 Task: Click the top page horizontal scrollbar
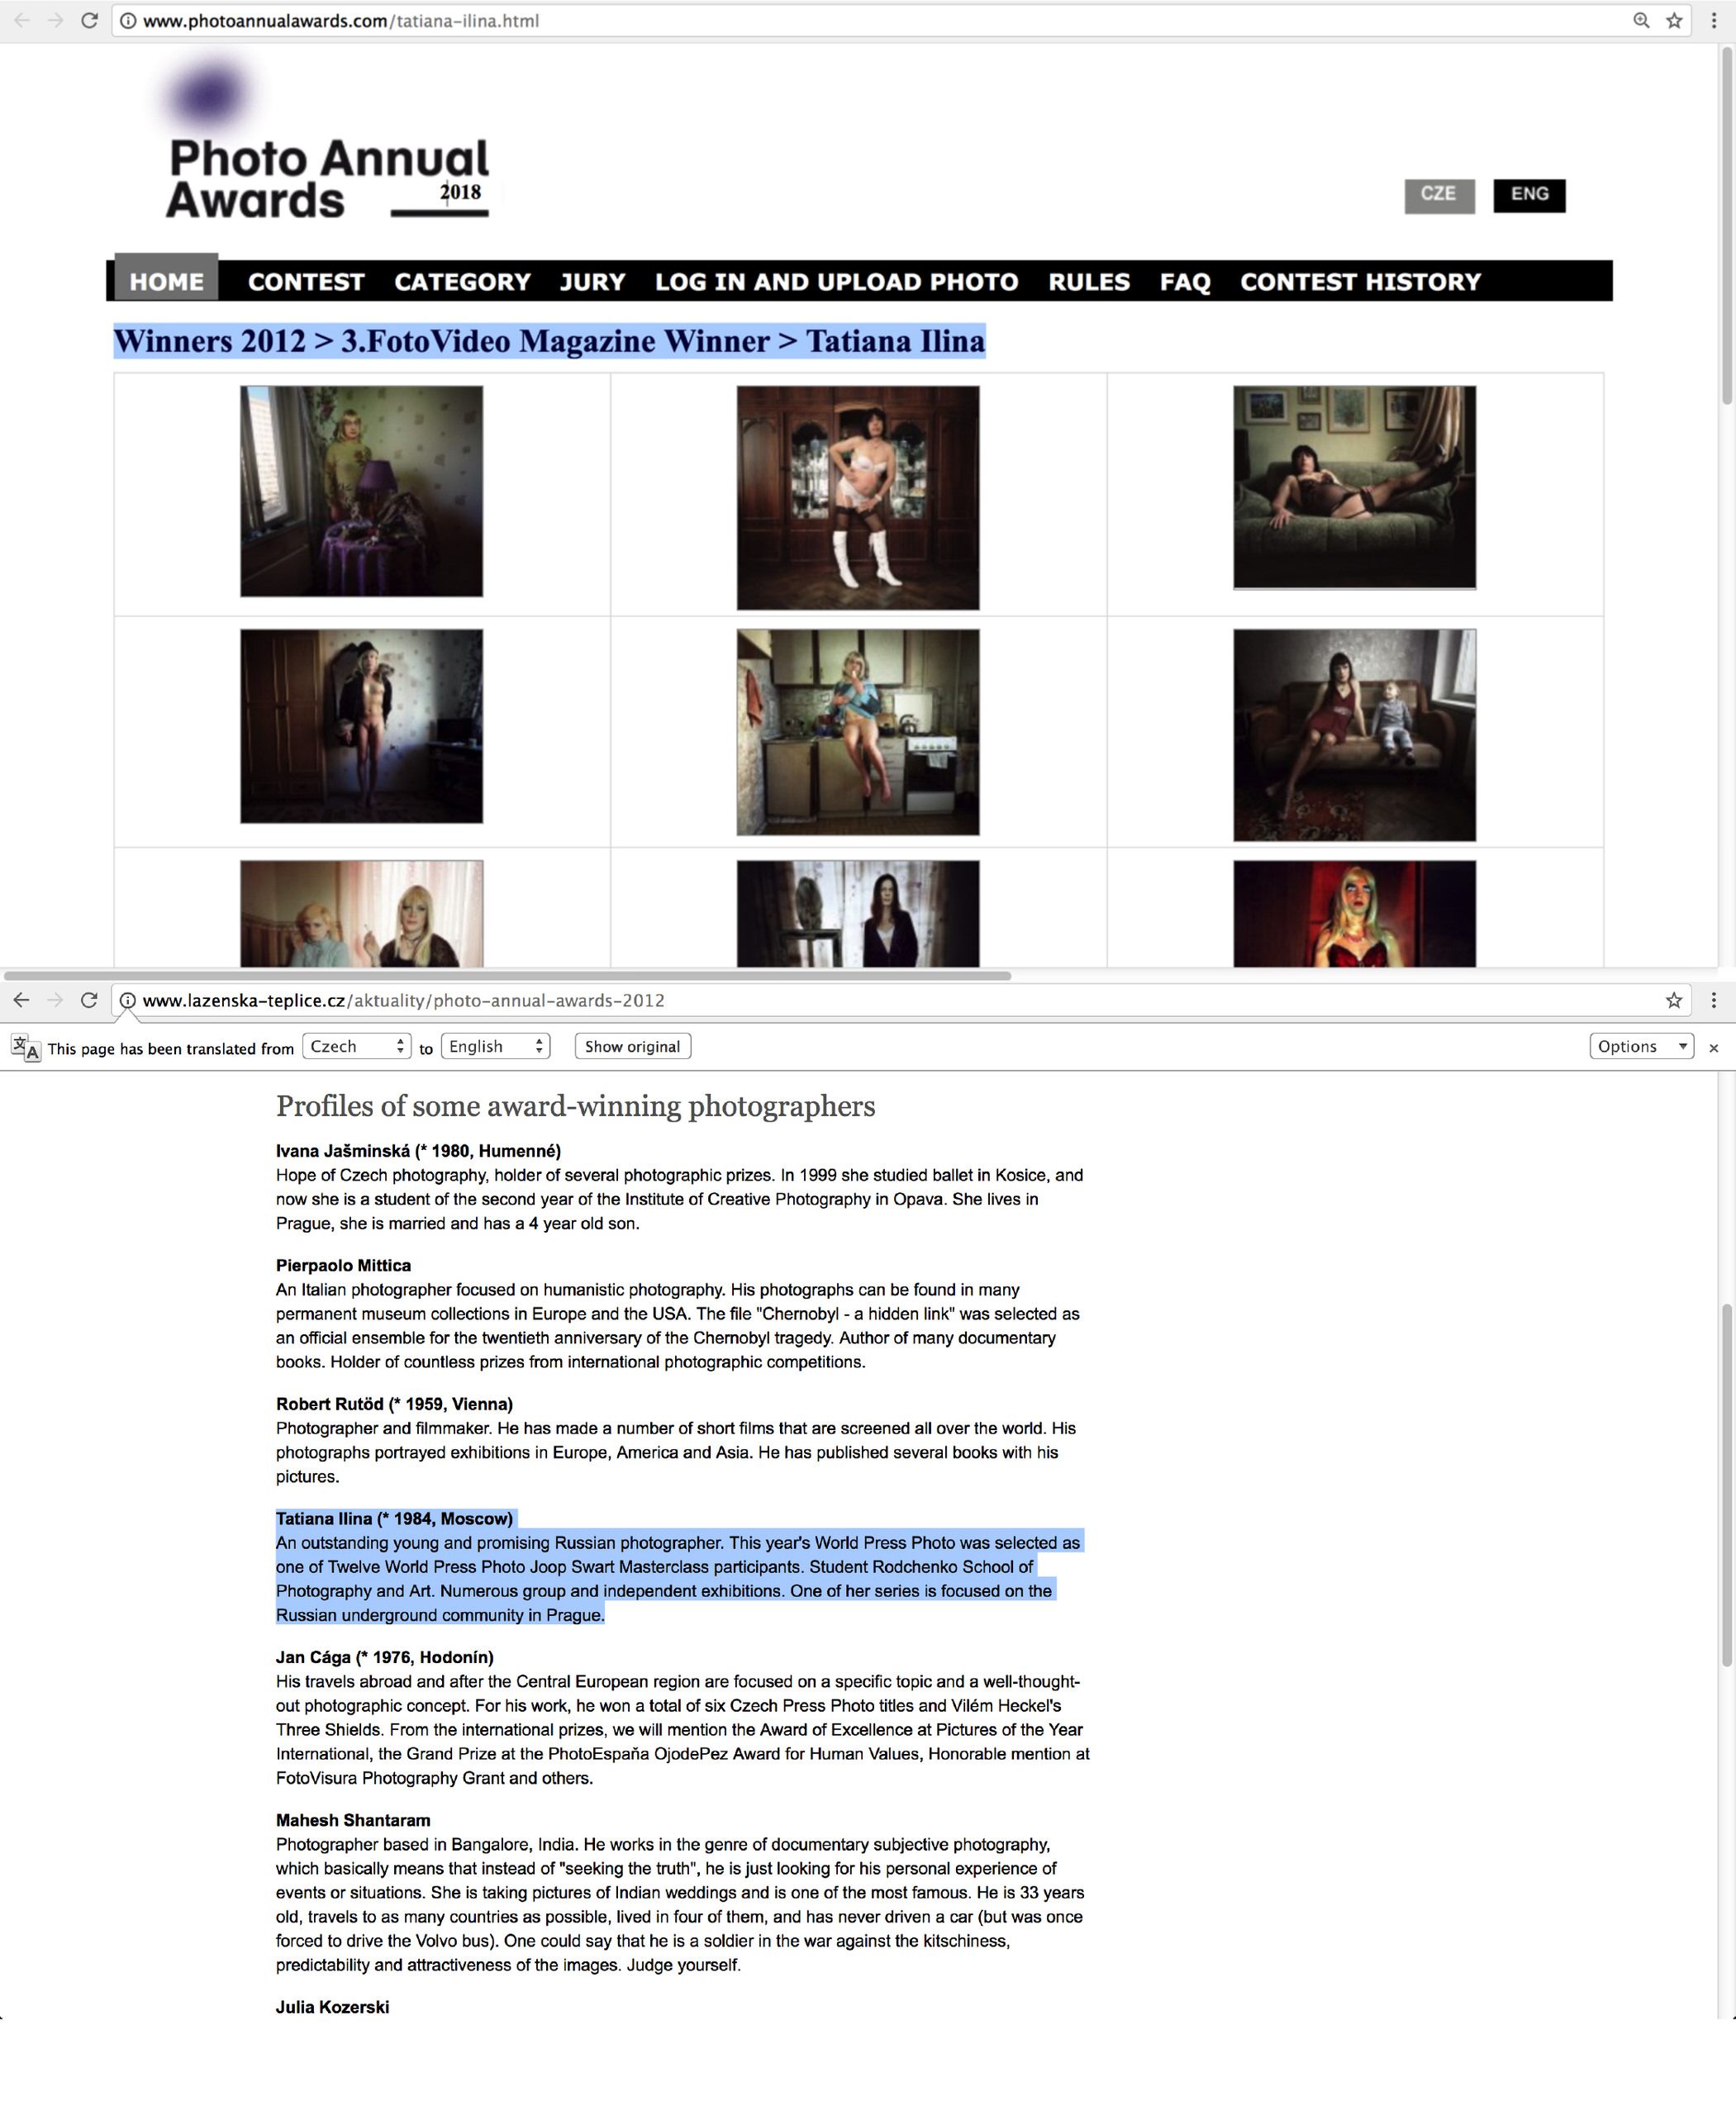click(x=507, y=975)
